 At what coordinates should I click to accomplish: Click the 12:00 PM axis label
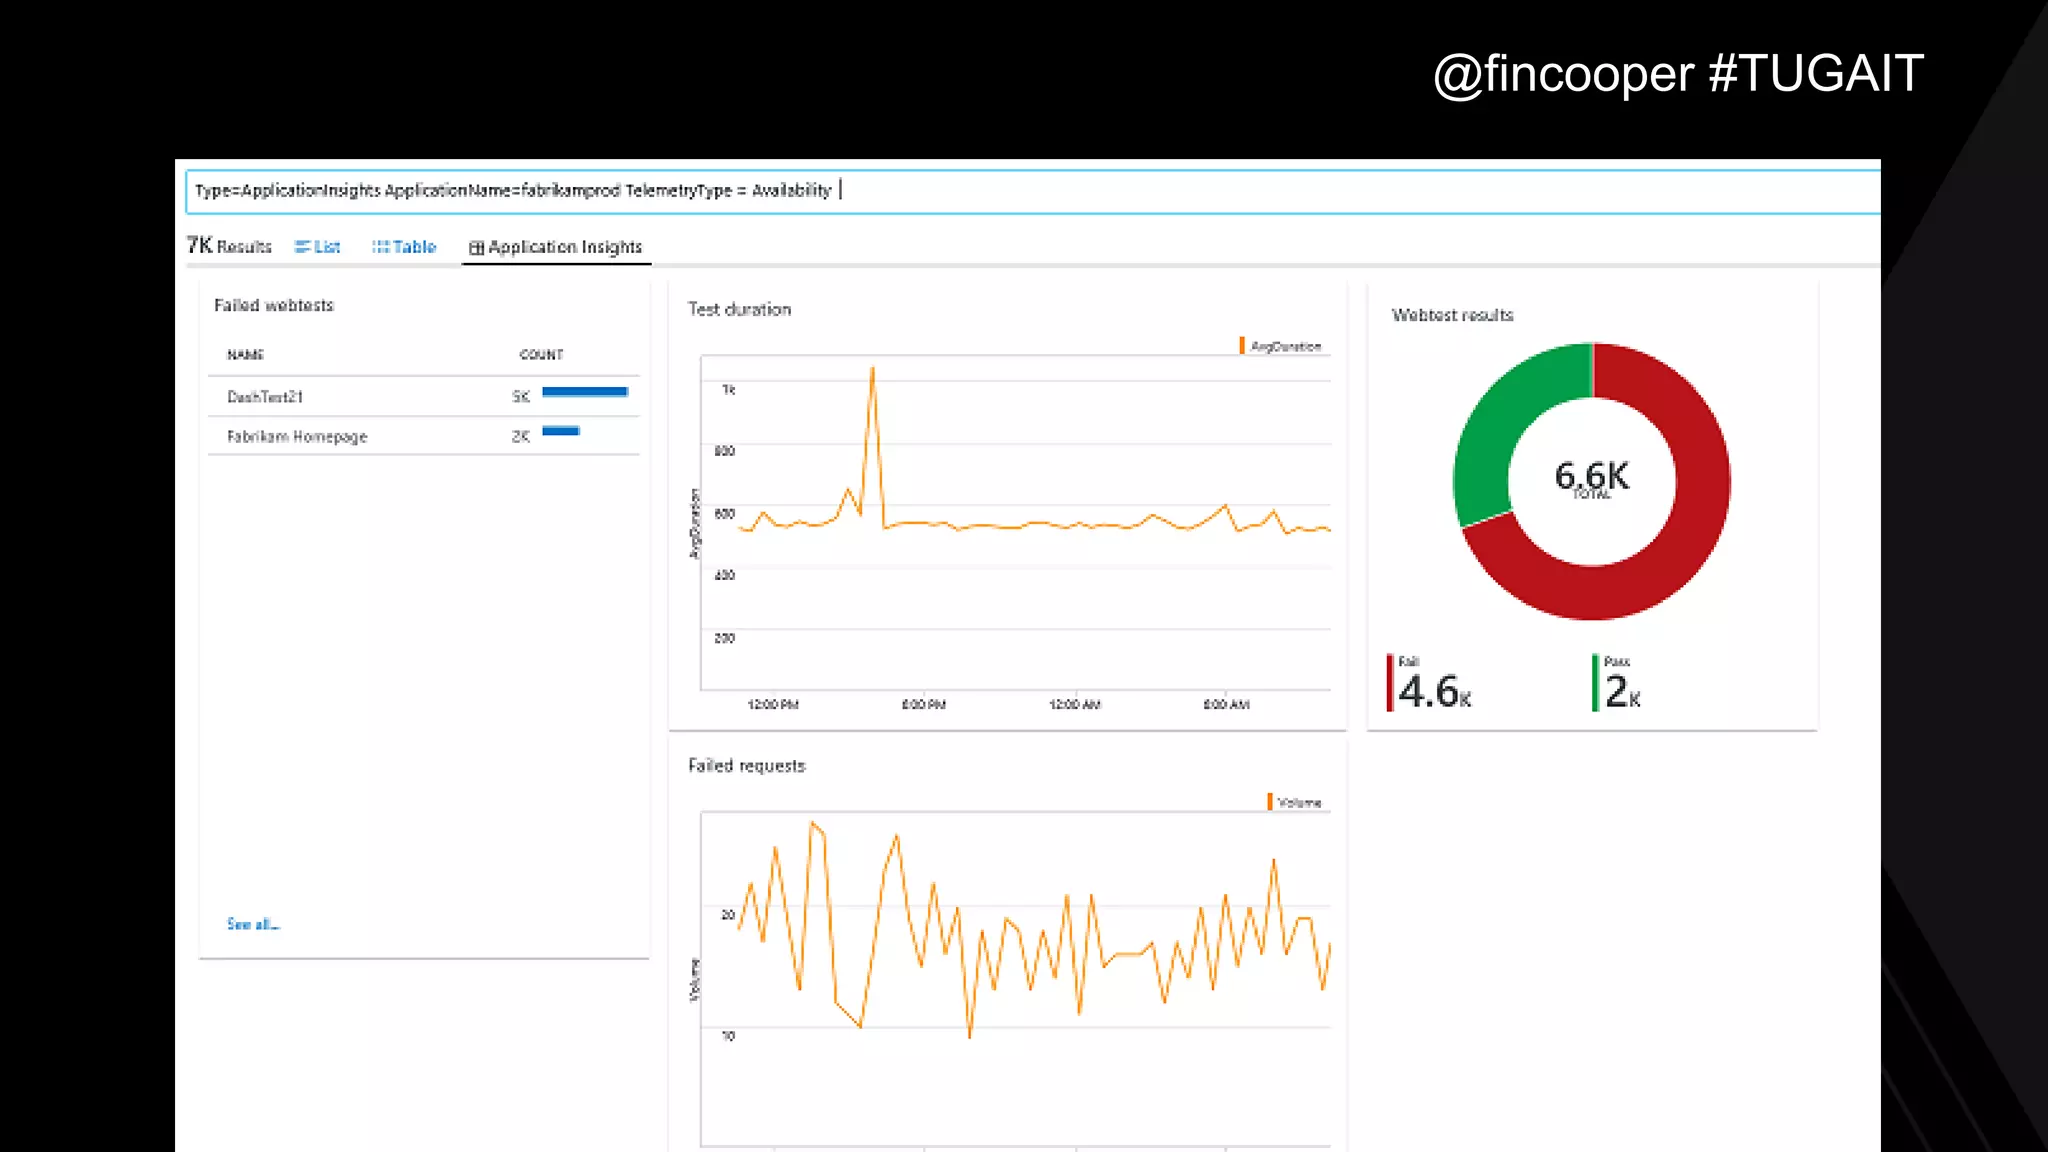pos(773,705)
